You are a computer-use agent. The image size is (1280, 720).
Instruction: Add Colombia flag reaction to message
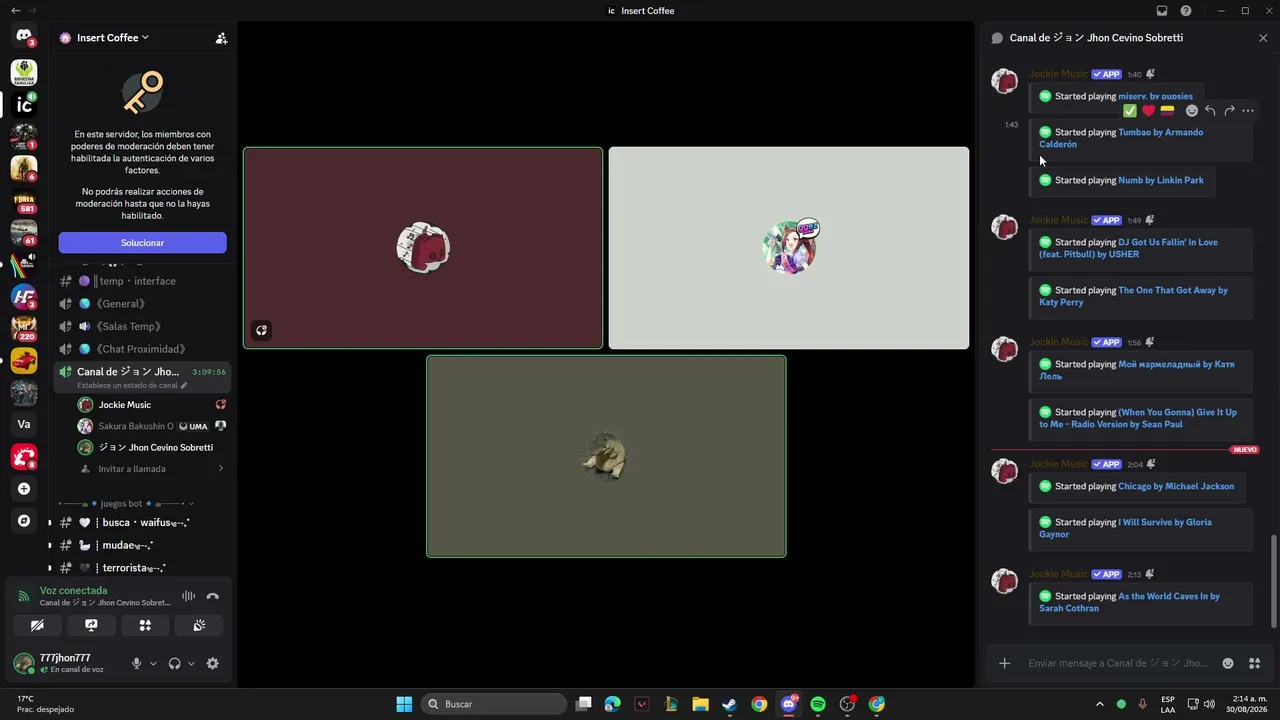(1167, 111)
